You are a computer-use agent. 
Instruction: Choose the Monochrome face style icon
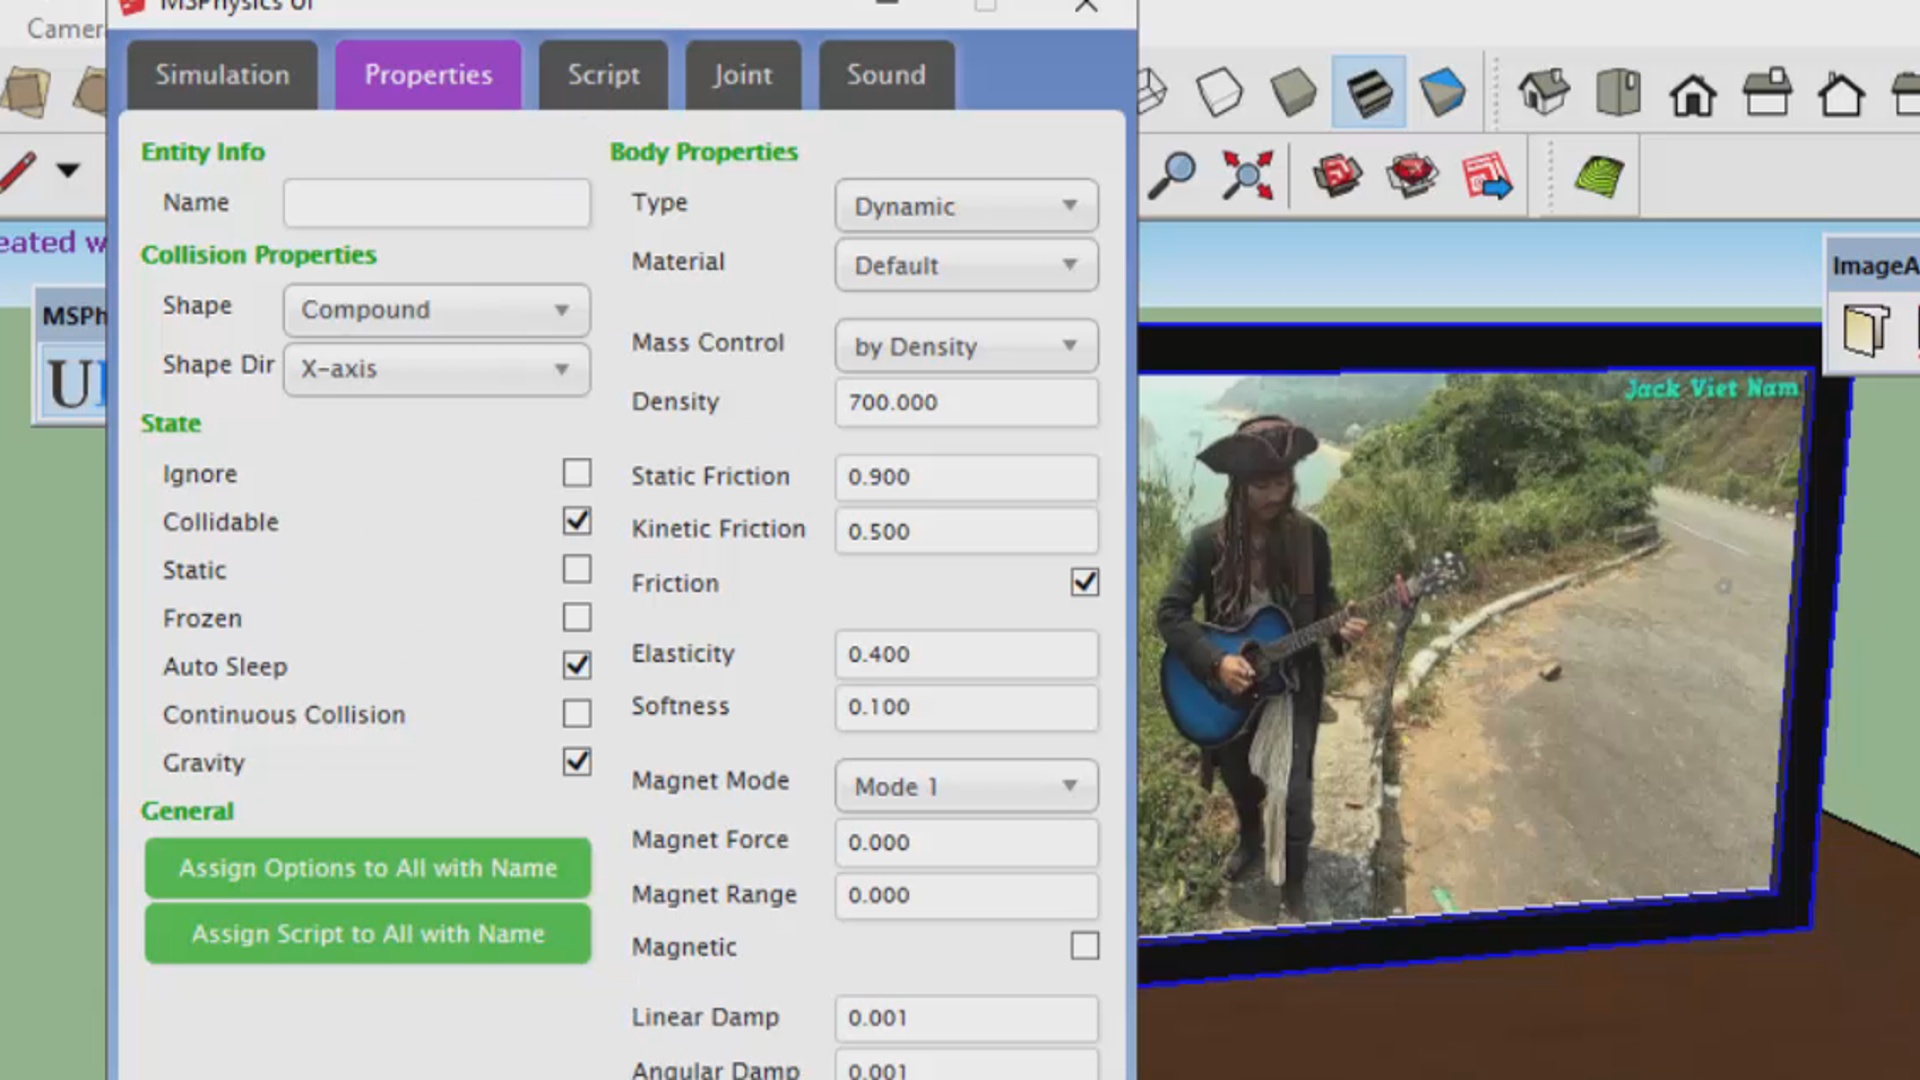1442,93
